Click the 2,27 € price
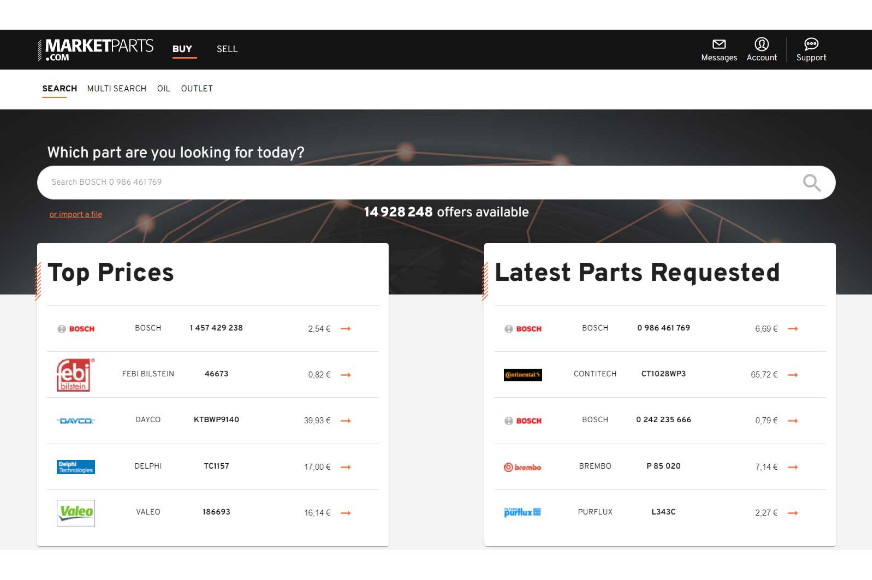Image resolution: width=872 pixels, height=580 pixels. coord(766,513)
